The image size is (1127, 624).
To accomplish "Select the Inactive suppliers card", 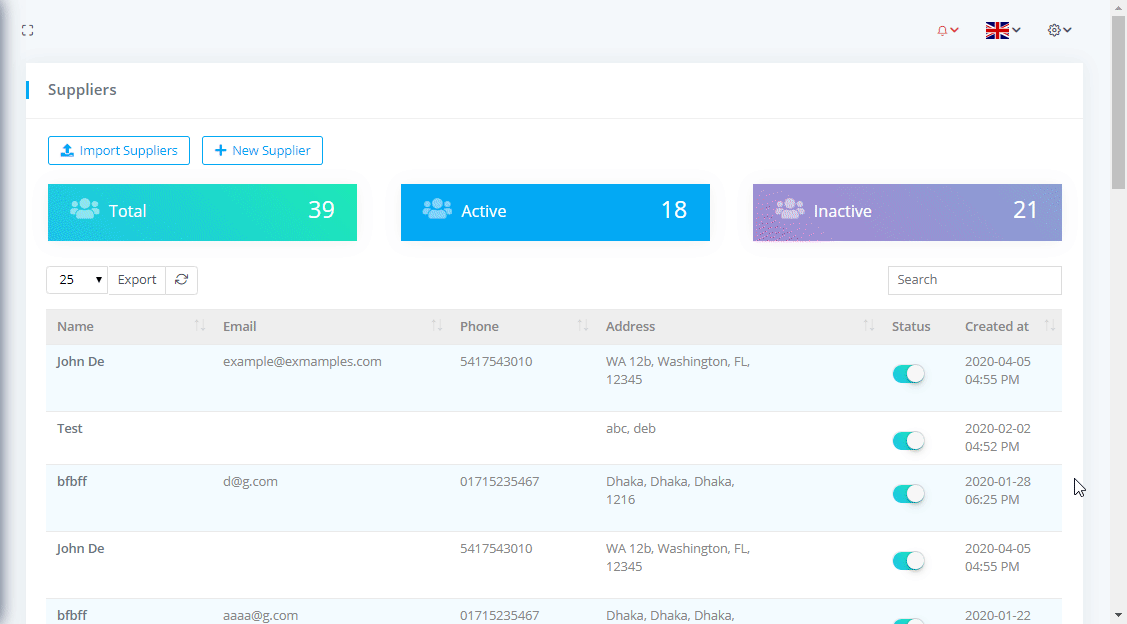I will (907, 212).
